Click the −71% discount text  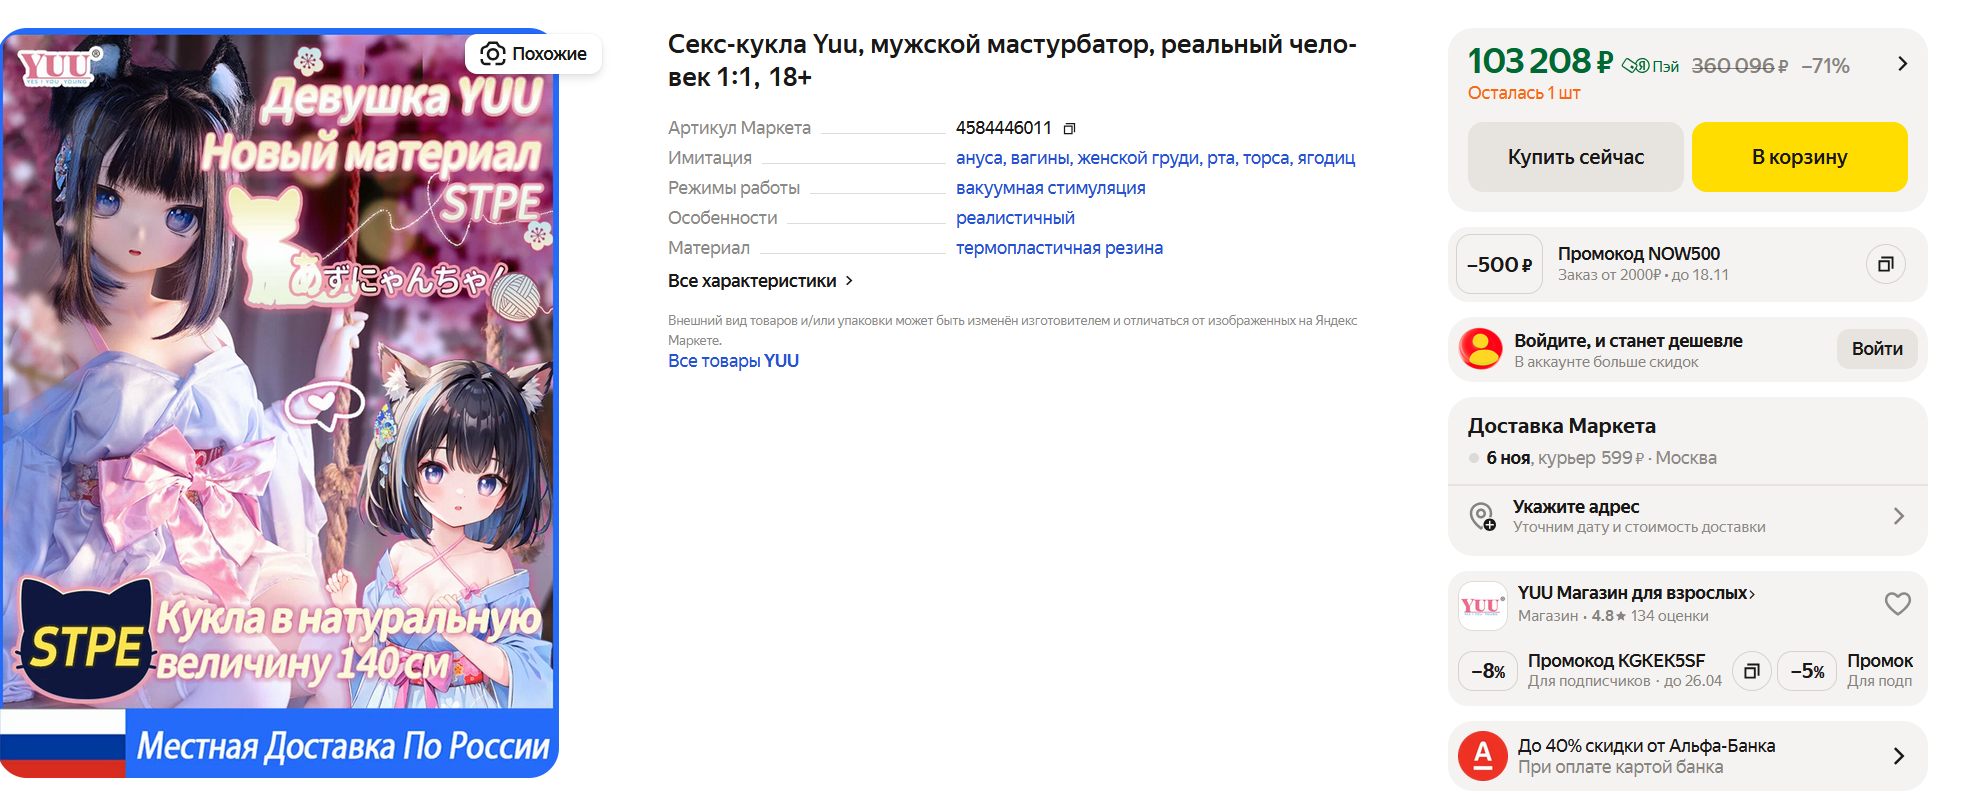tap(1825, 66)
